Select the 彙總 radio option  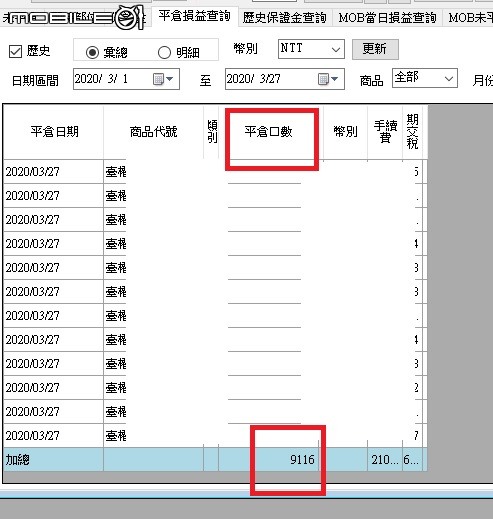point(92,52)
